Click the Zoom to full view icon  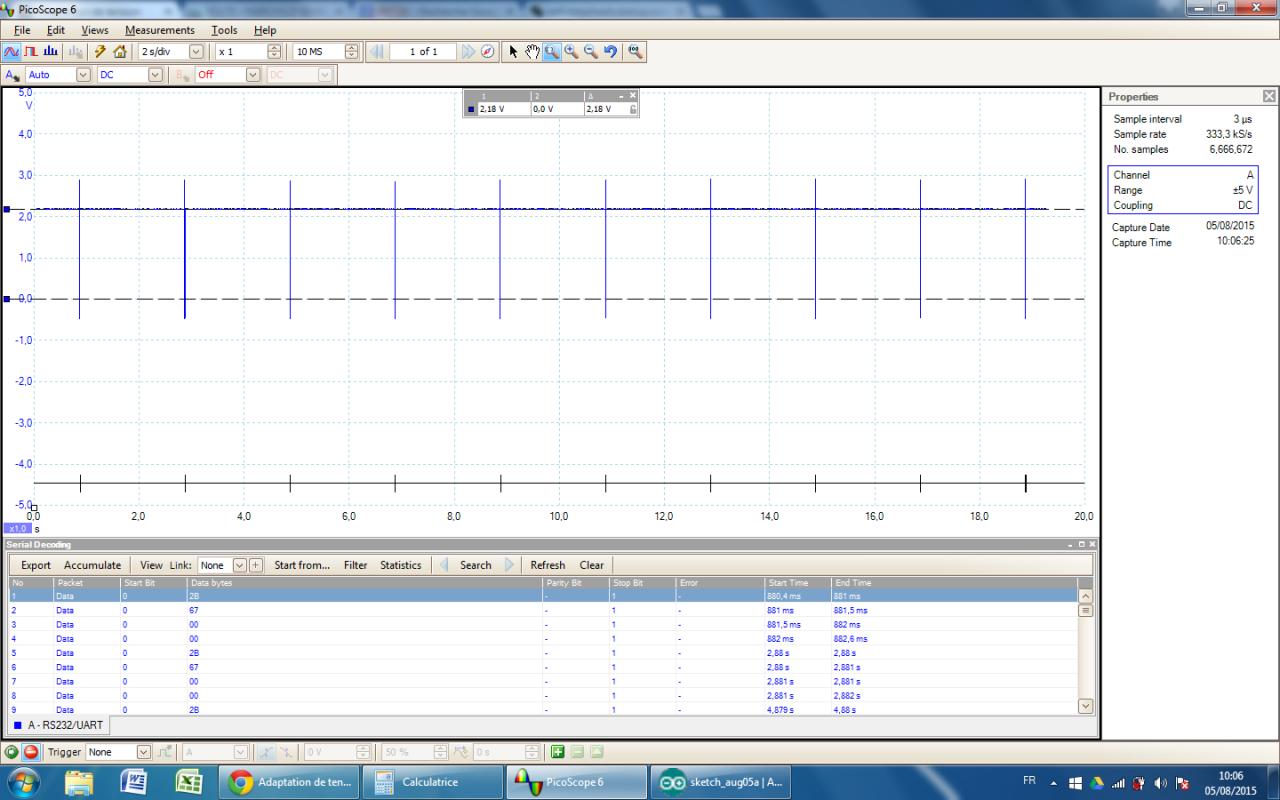635,51
